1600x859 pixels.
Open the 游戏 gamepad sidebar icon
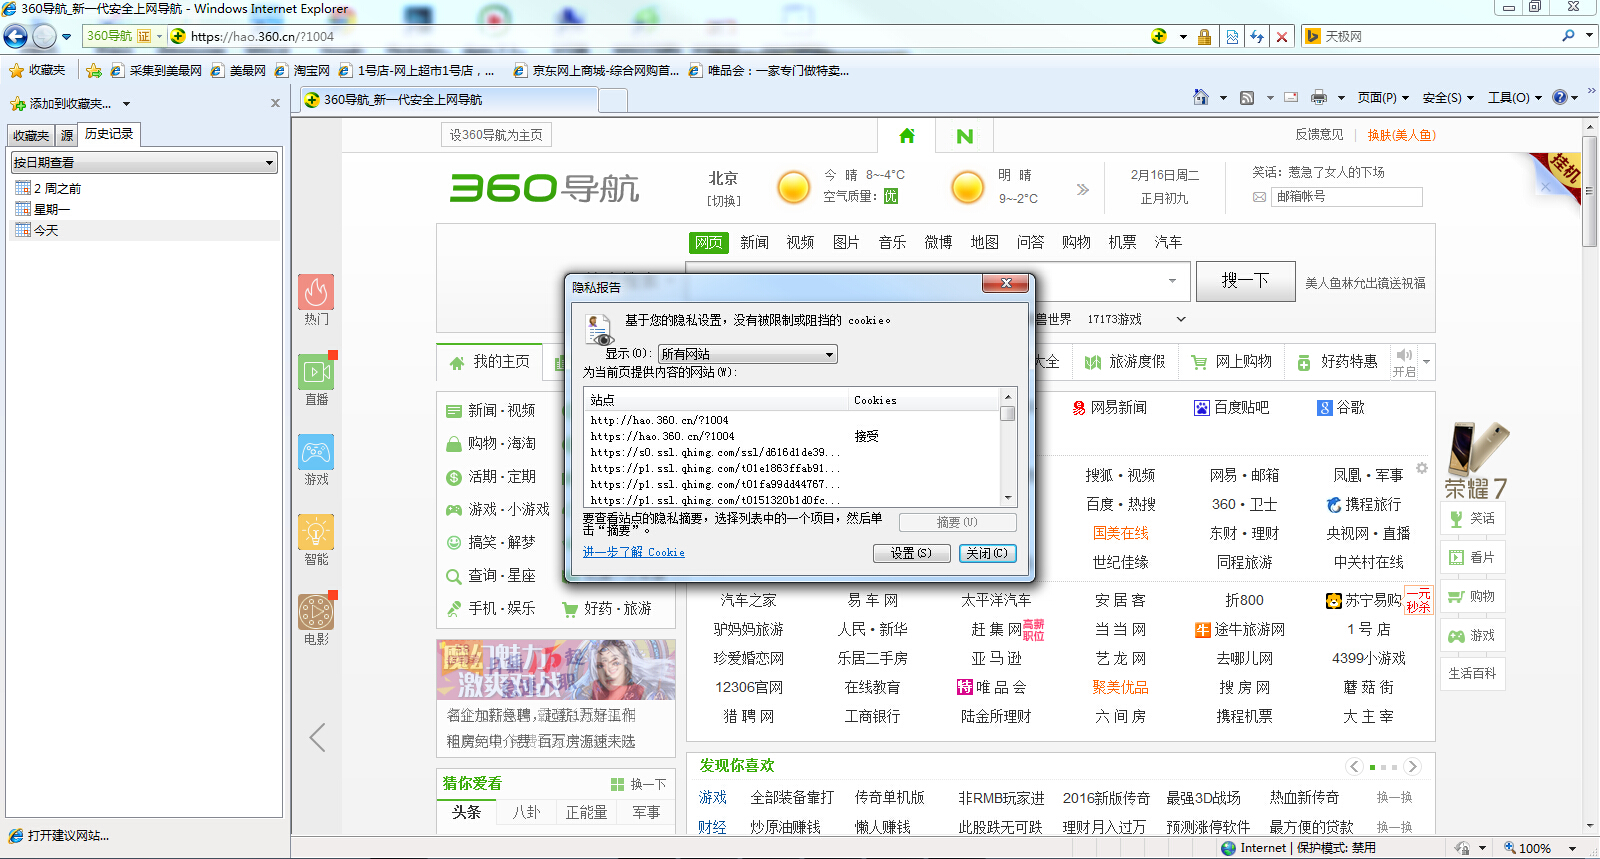316,452
